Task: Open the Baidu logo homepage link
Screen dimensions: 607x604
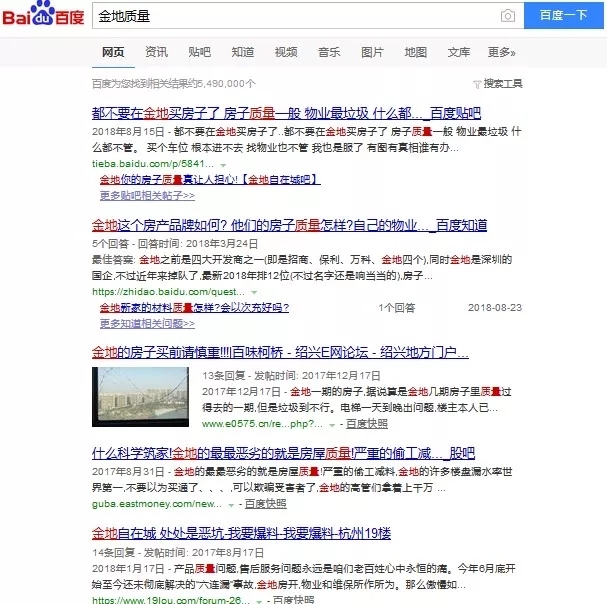Action: 43,14
